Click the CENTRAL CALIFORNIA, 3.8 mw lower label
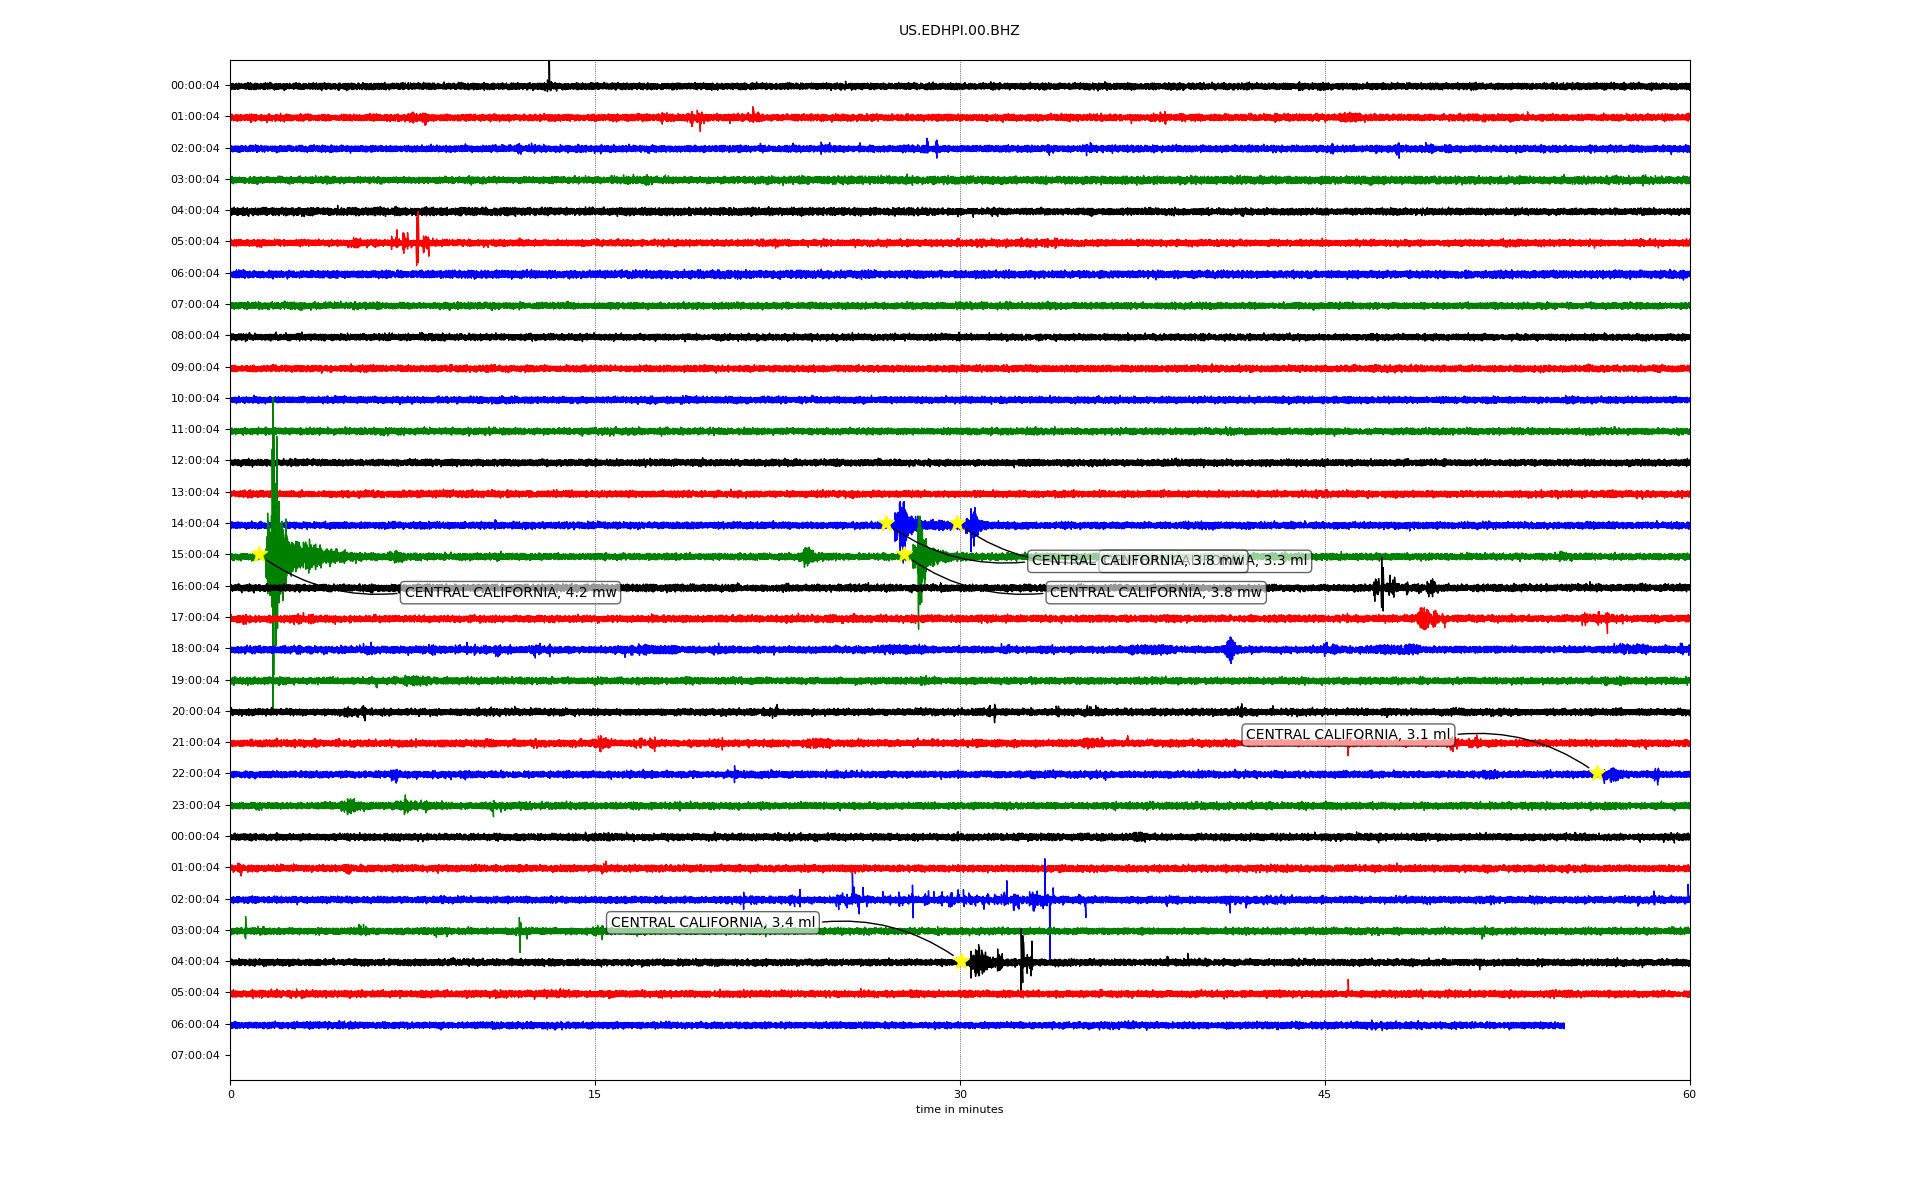 pos(1155,593)
